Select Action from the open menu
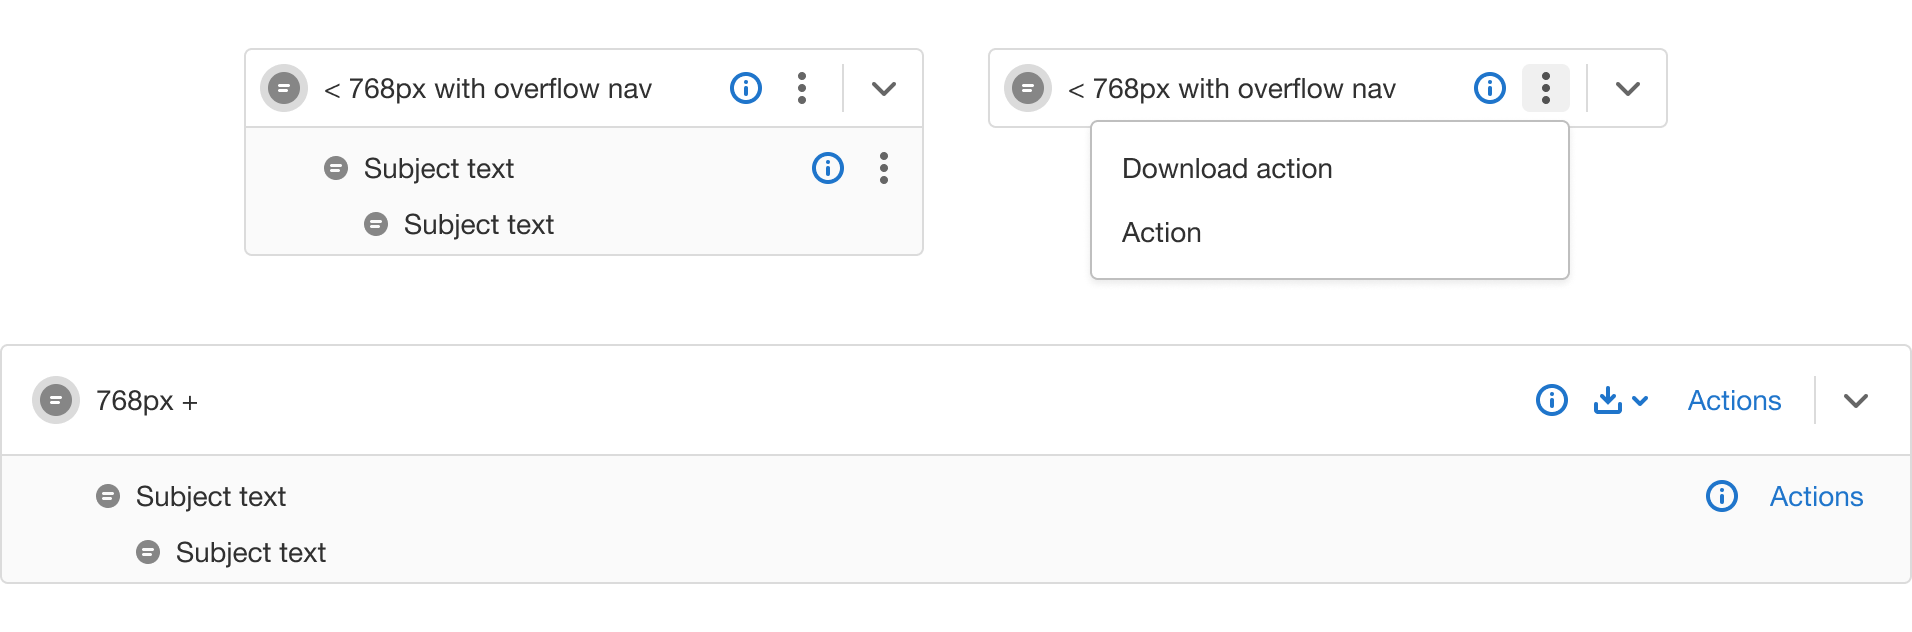 1162,232
